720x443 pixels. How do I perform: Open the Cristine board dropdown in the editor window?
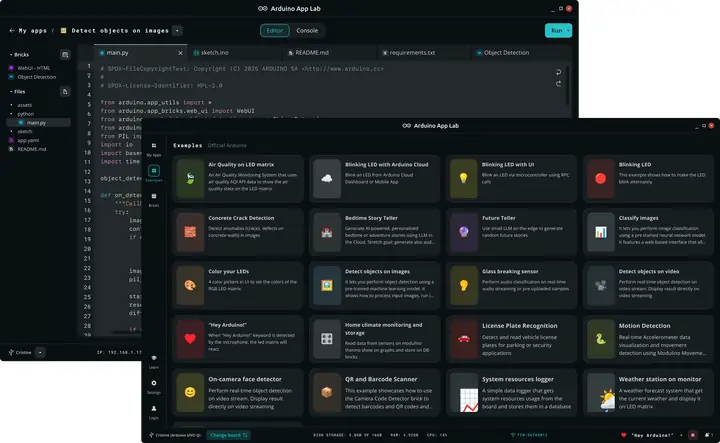[40, 353]
